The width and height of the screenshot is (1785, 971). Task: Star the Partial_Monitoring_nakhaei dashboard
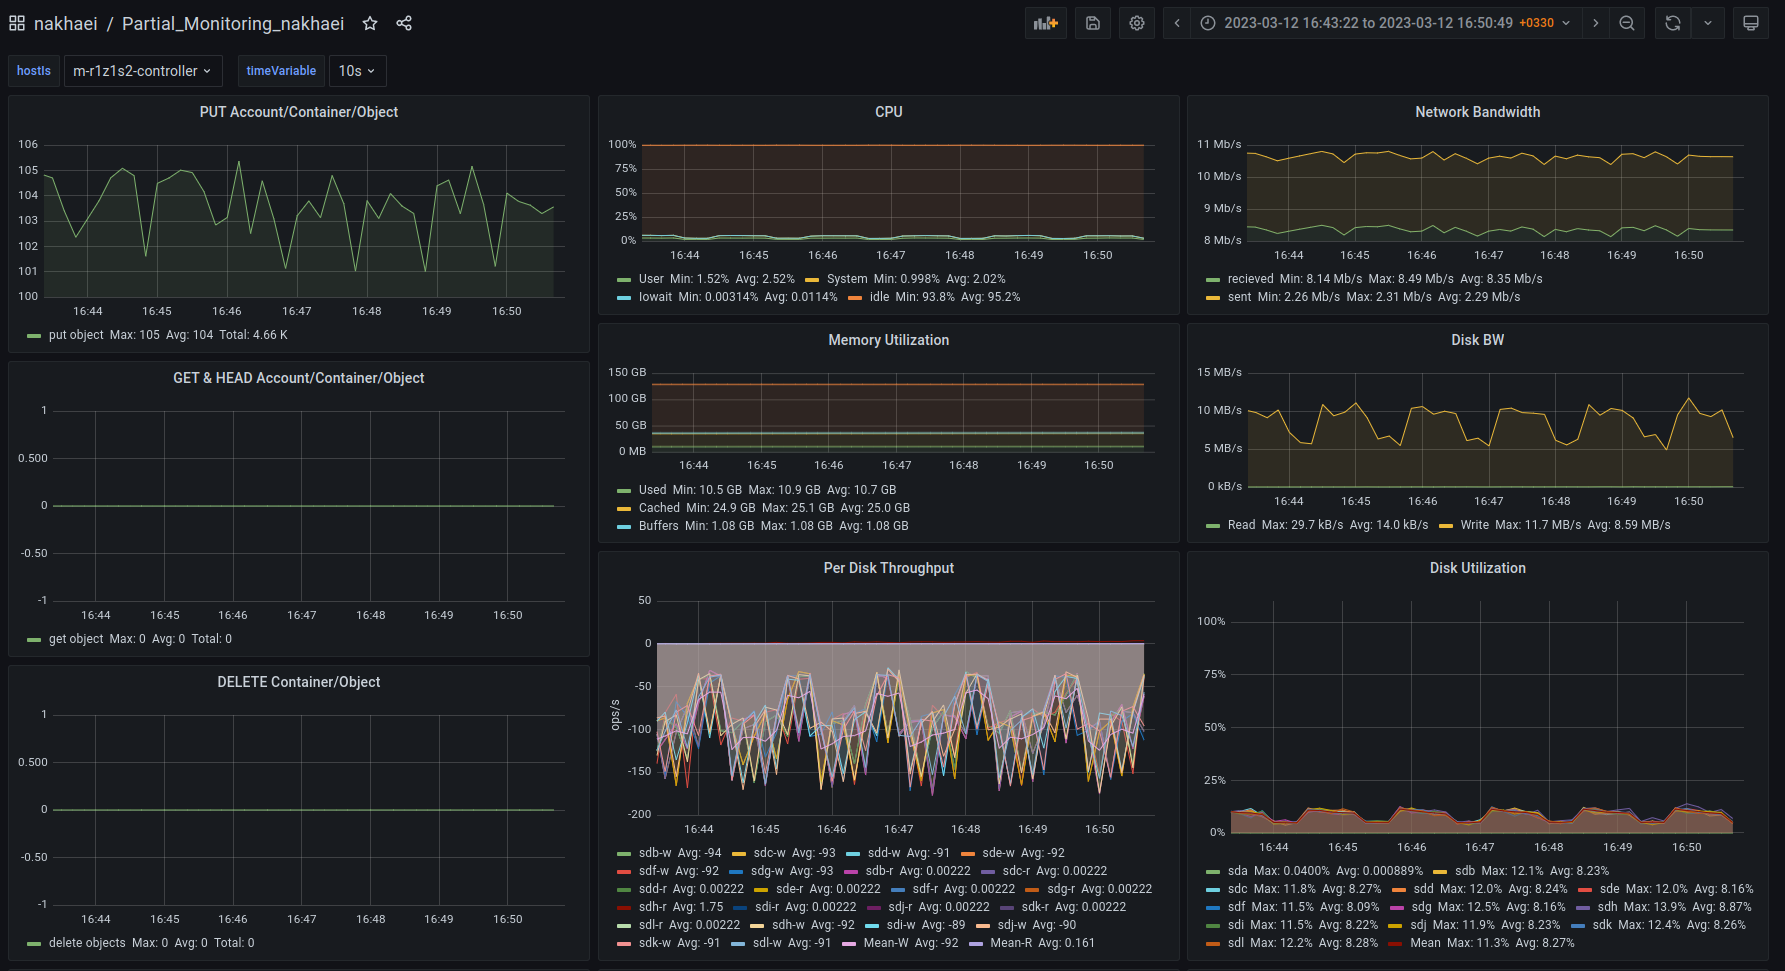[370, 23]
